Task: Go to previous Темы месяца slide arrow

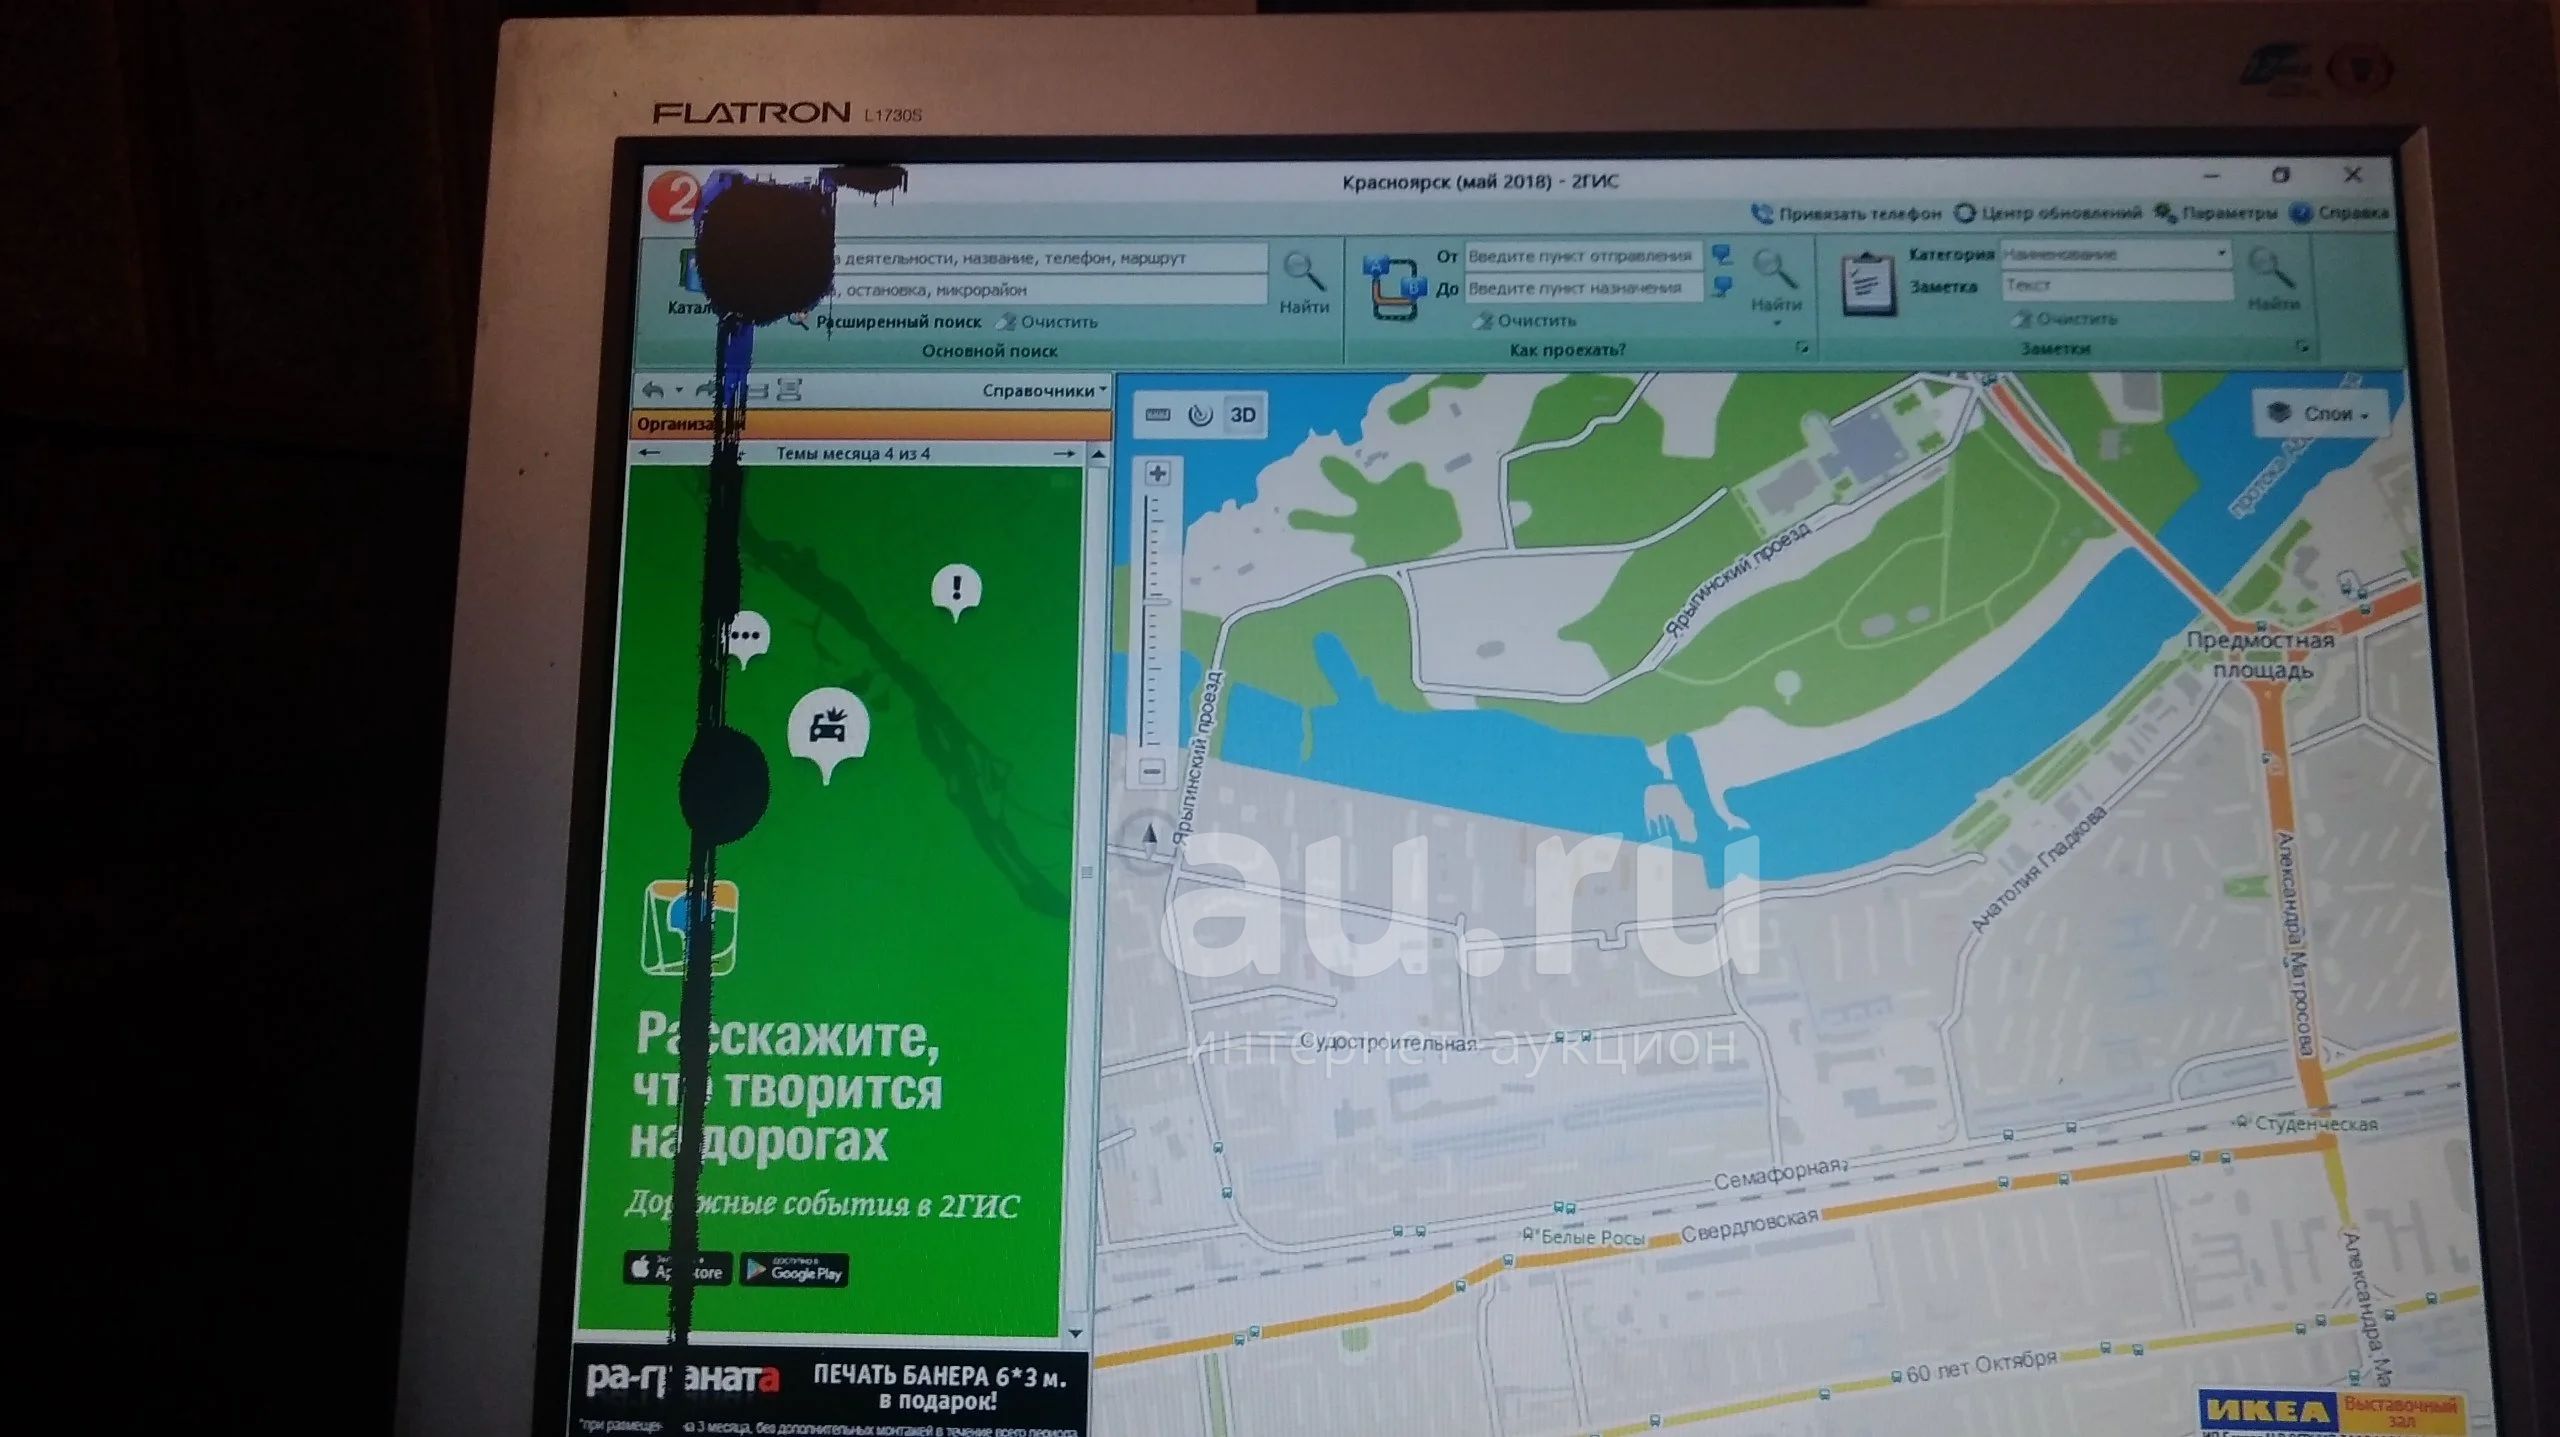Action: 650,454
